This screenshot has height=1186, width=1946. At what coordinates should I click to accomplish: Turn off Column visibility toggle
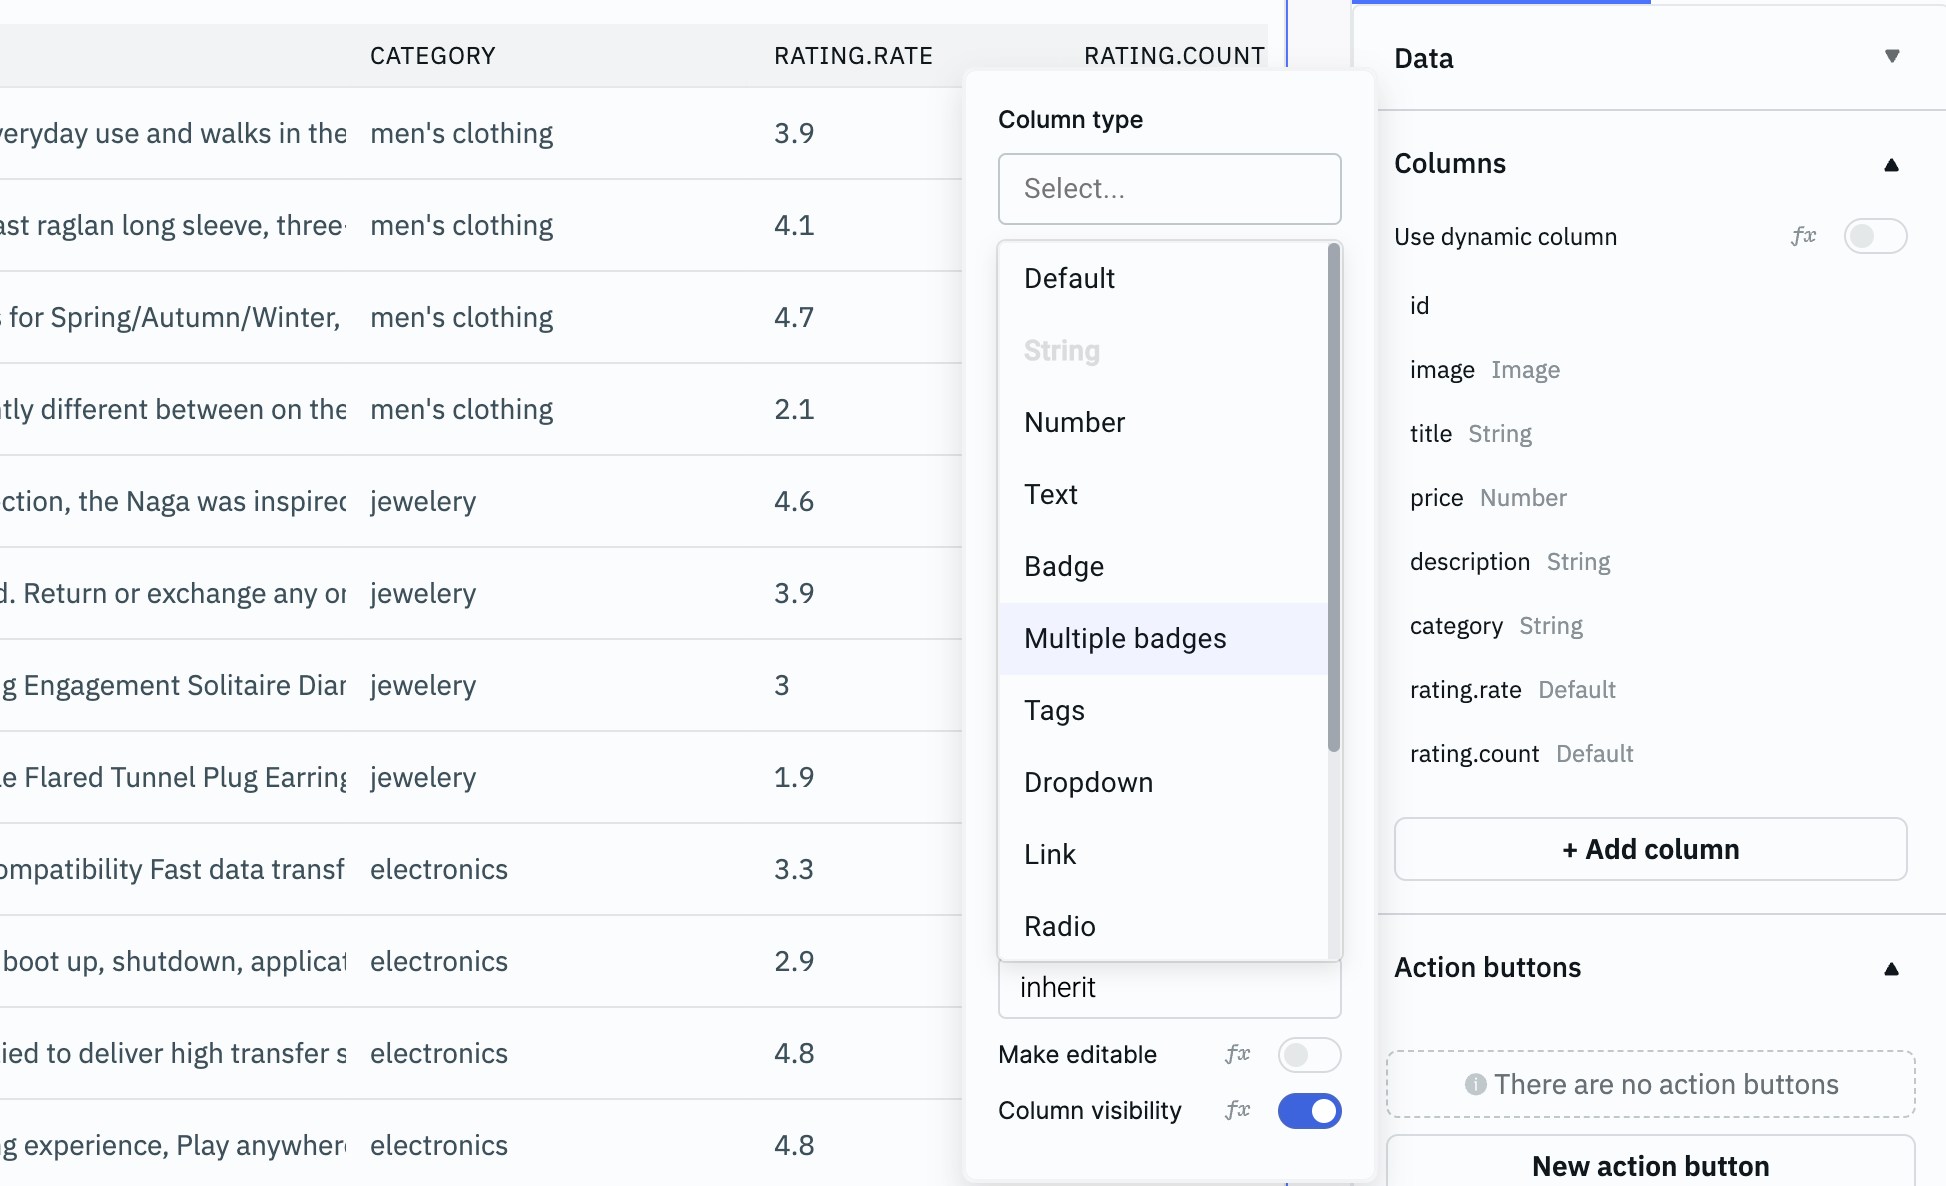pyautogui.click(x=1308, y=1111)
